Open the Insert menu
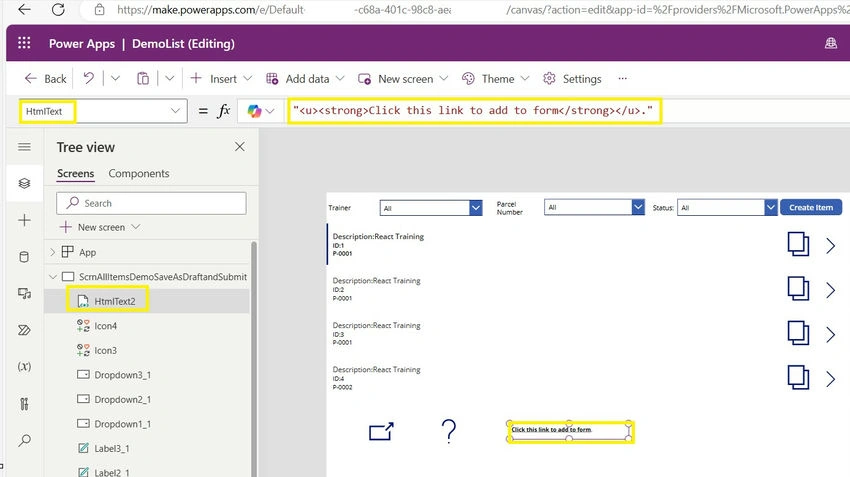 [x=221, y=79]
